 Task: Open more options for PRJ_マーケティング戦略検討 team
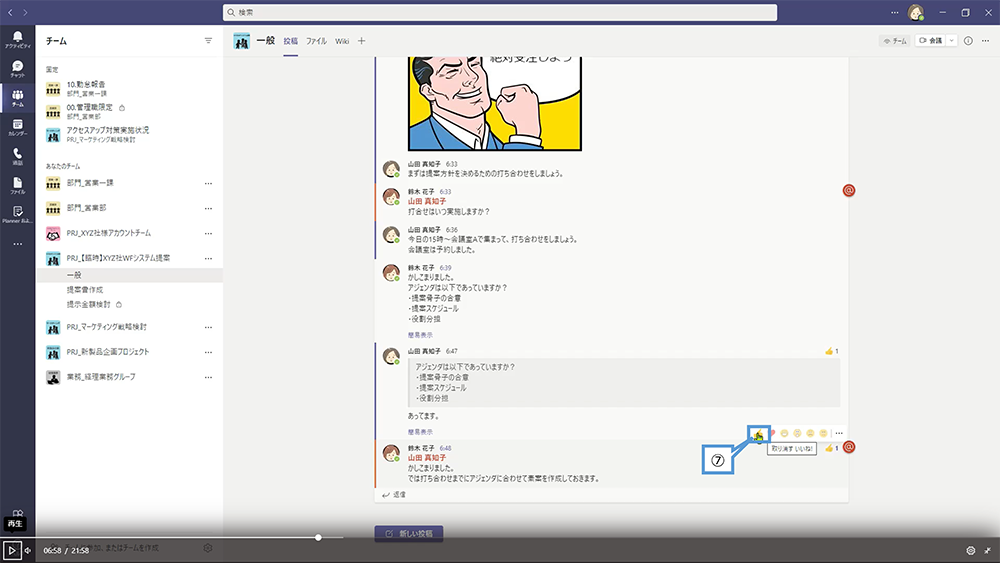[208, 327]
